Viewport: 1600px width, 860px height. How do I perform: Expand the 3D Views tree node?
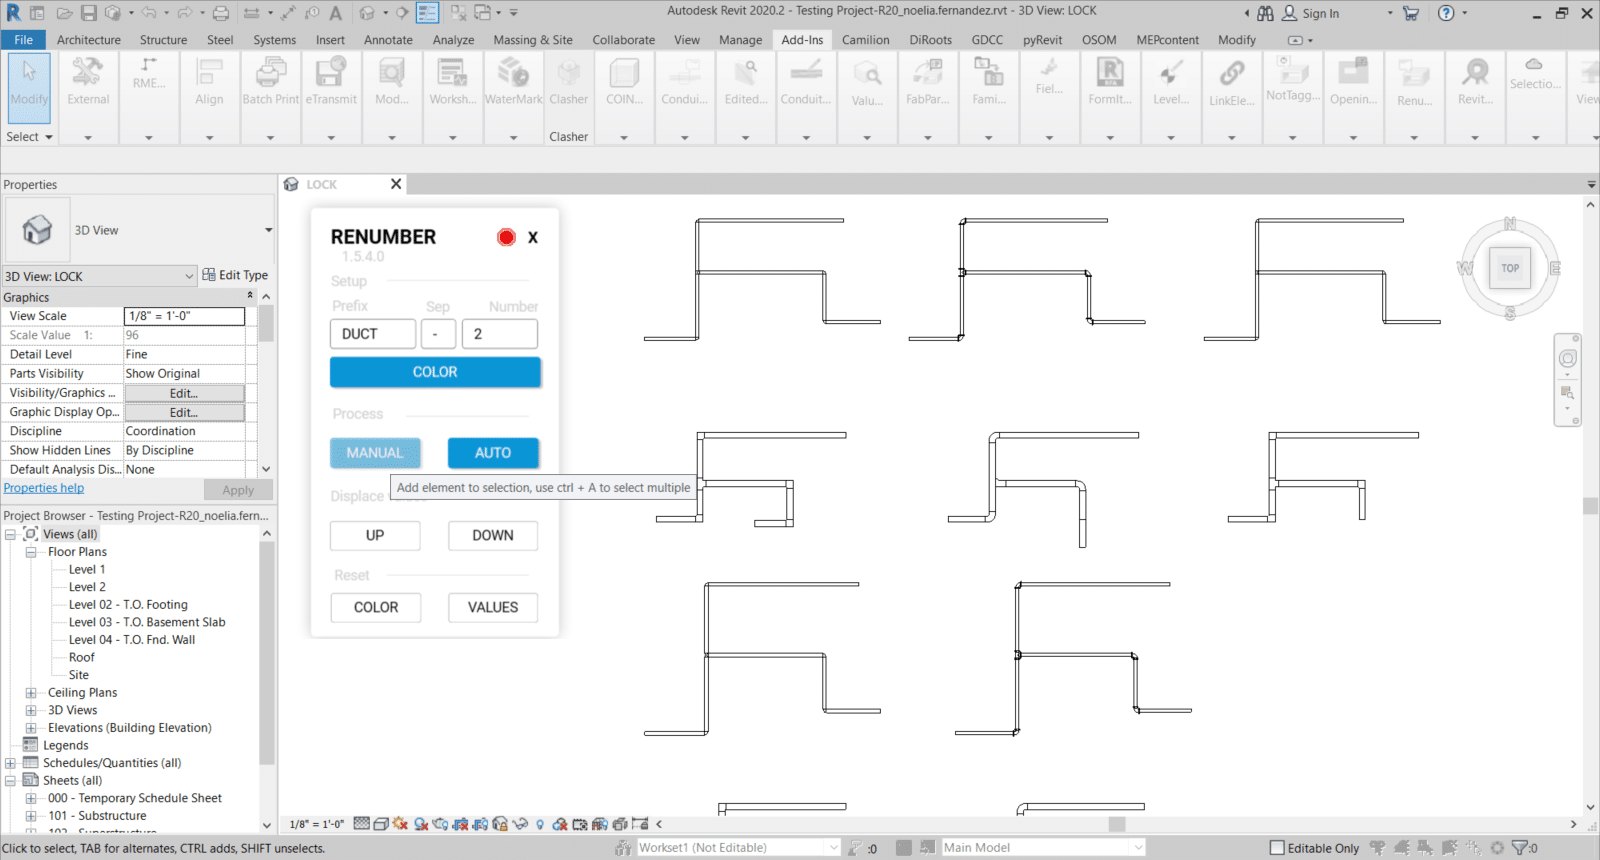point(31,710)
